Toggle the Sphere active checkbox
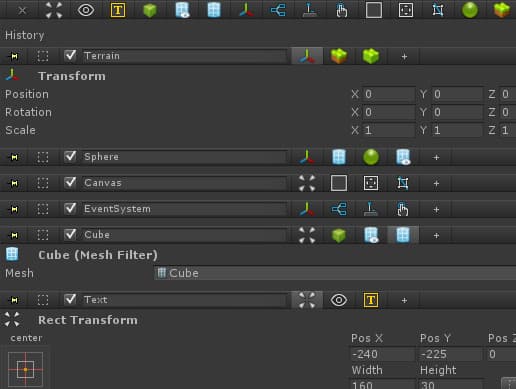 click(x=70, y=156)
